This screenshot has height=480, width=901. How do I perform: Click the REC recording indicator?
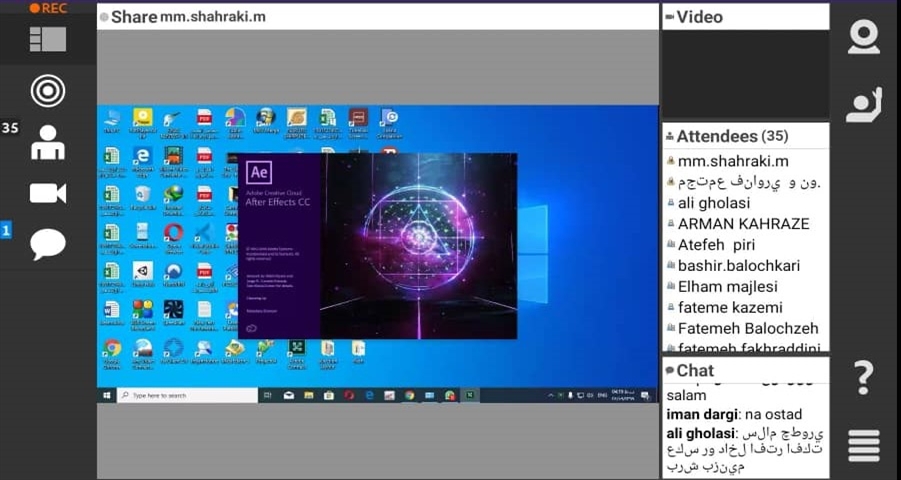[48, 8]
